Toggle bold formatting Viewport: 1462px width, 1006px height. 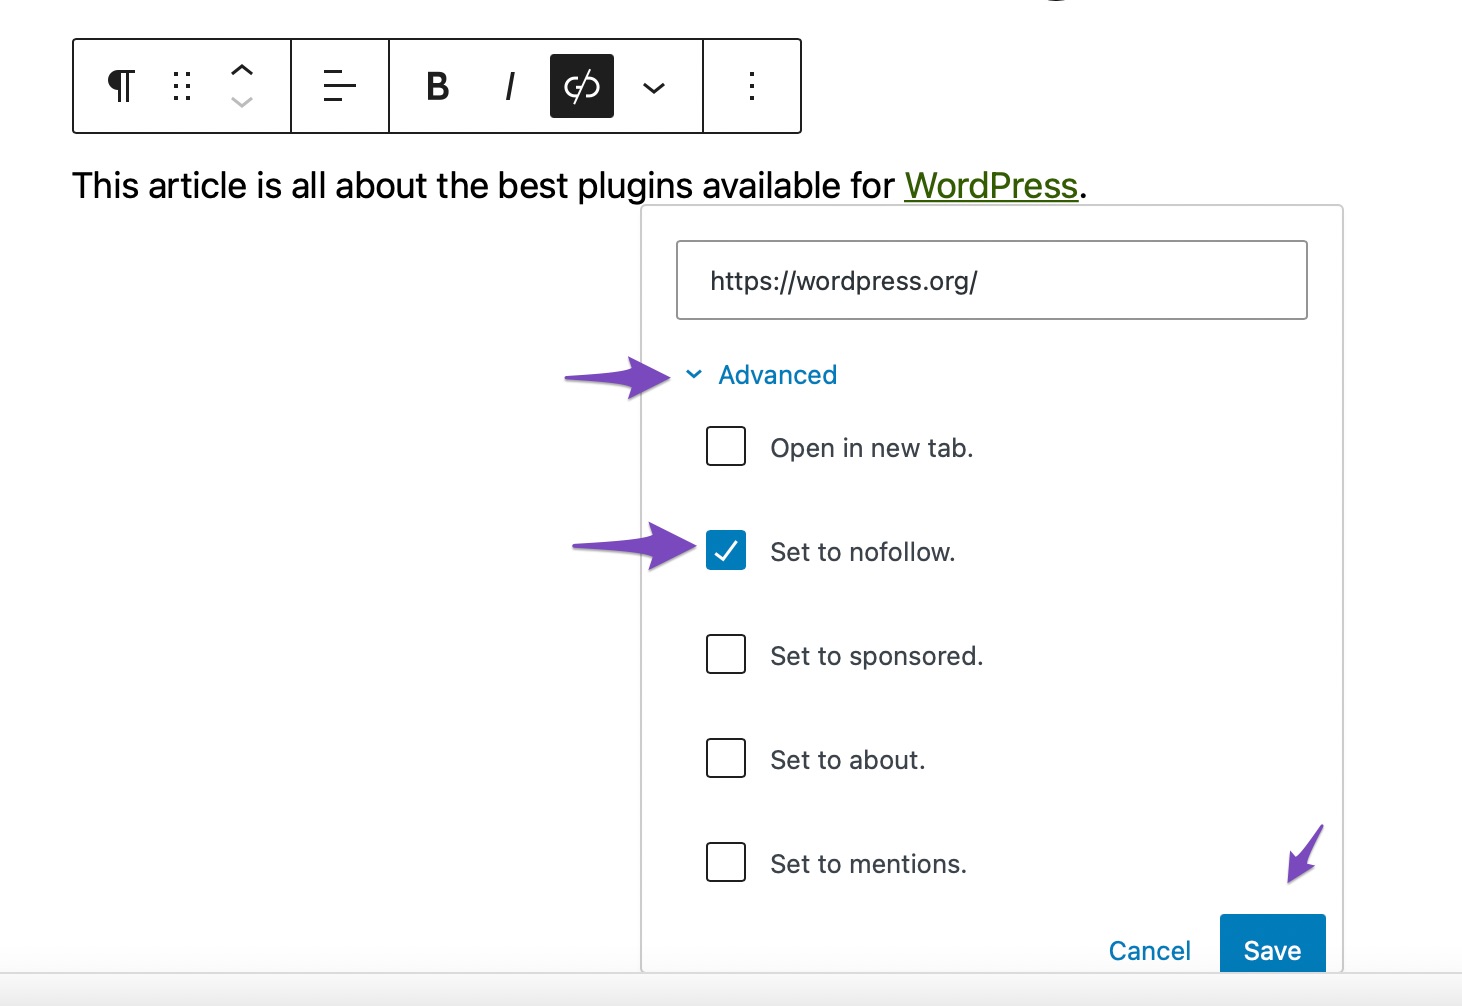click(437, 86)
